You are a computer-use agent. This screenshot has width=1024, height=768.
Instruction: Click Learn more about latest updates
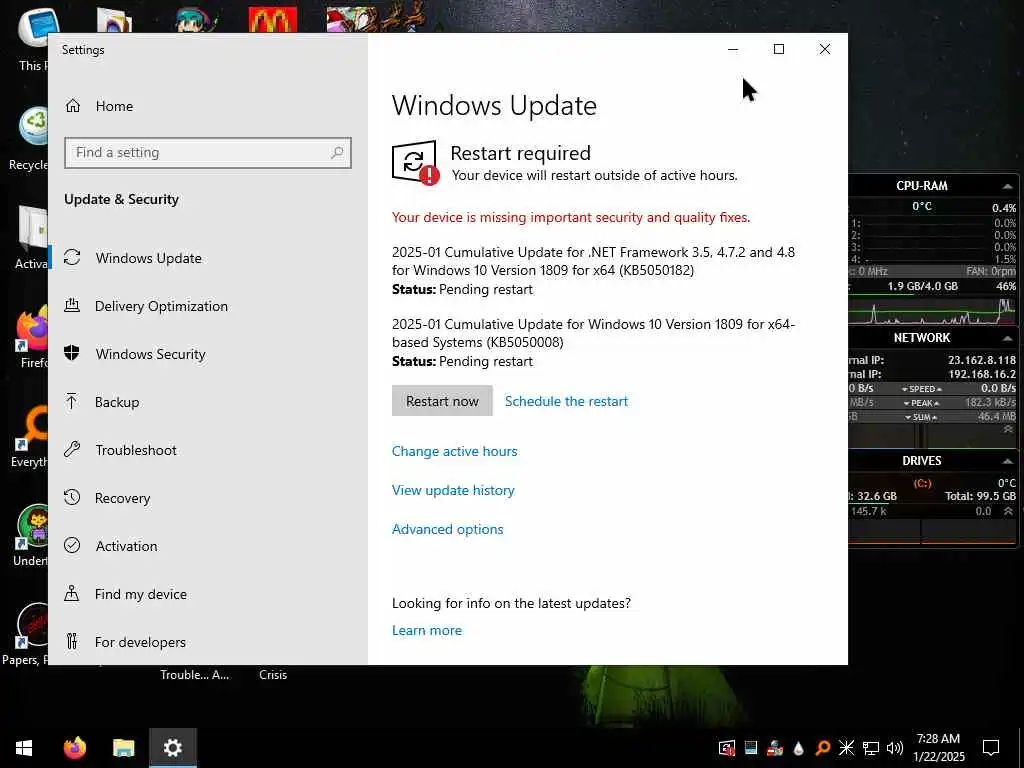[x=426, y=630]
